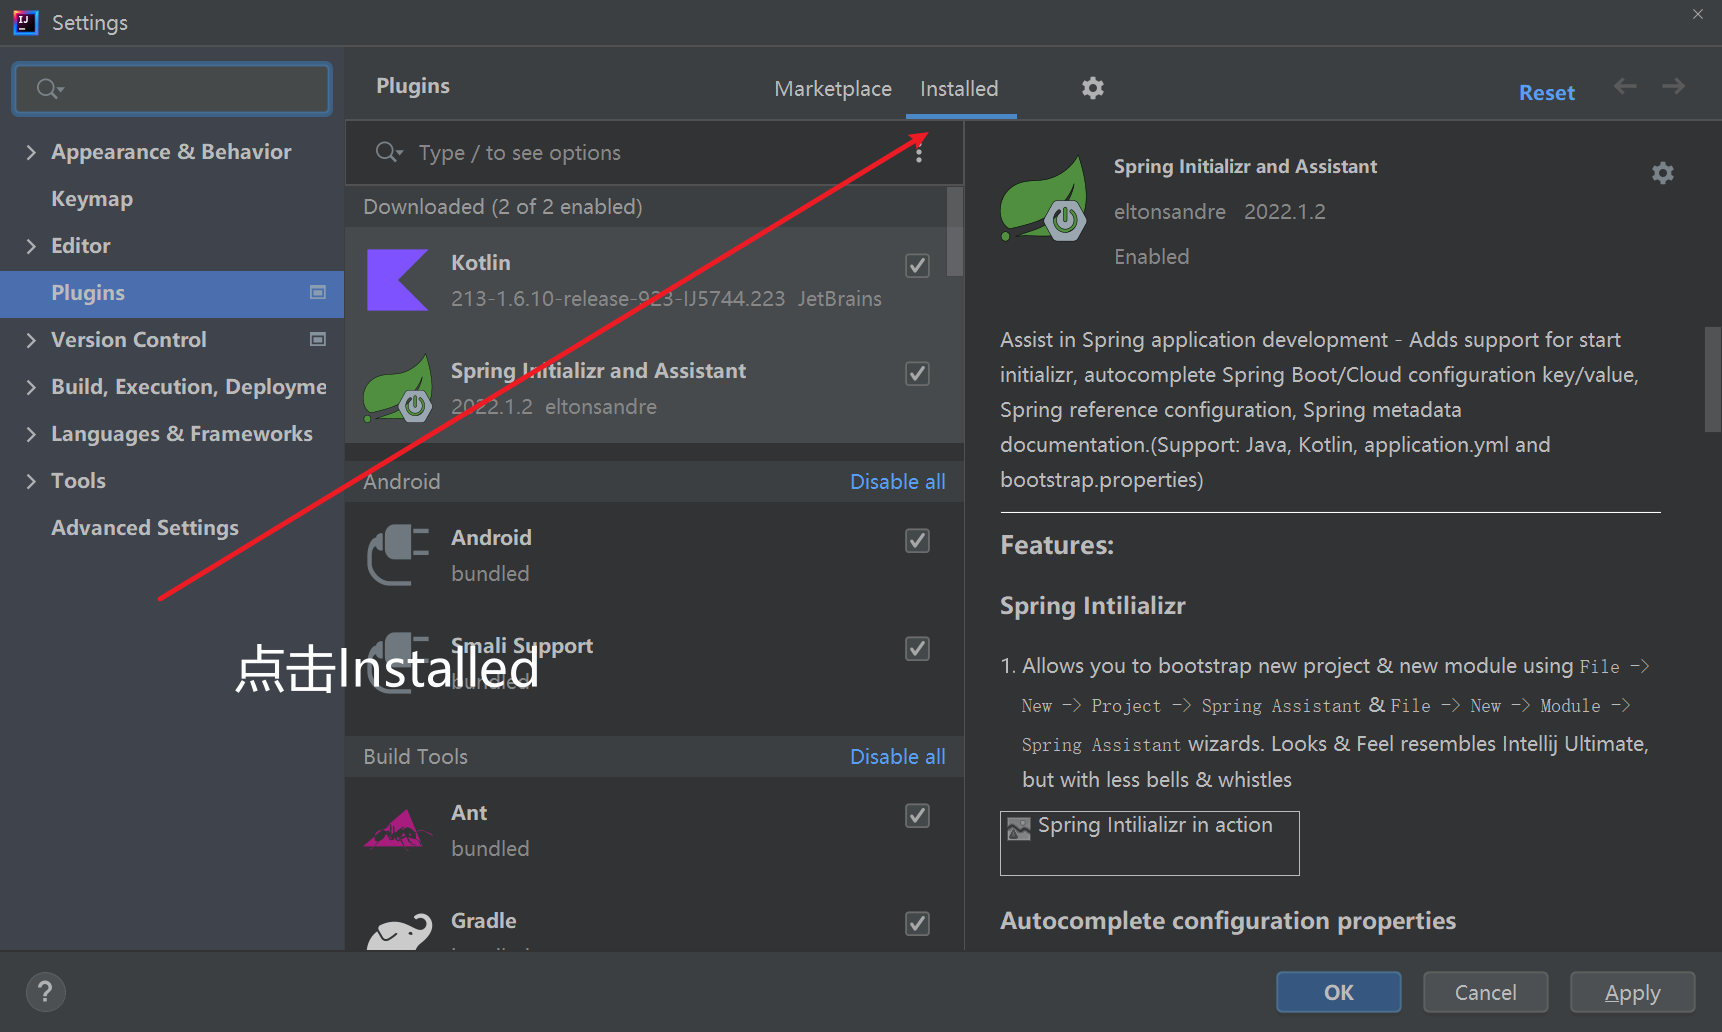The width and height of the screenshot is (1722, 1032).
Task: Click the Reset link
Action: click(x=1546, y=92)
